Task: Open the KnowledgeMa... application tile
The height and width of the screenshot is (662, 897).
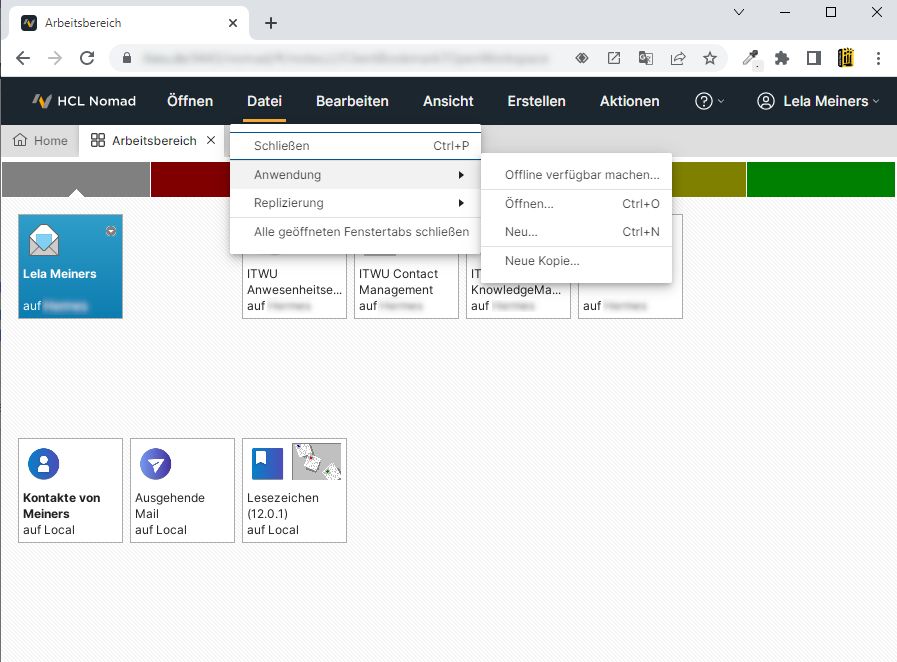Action: (518, 298)
